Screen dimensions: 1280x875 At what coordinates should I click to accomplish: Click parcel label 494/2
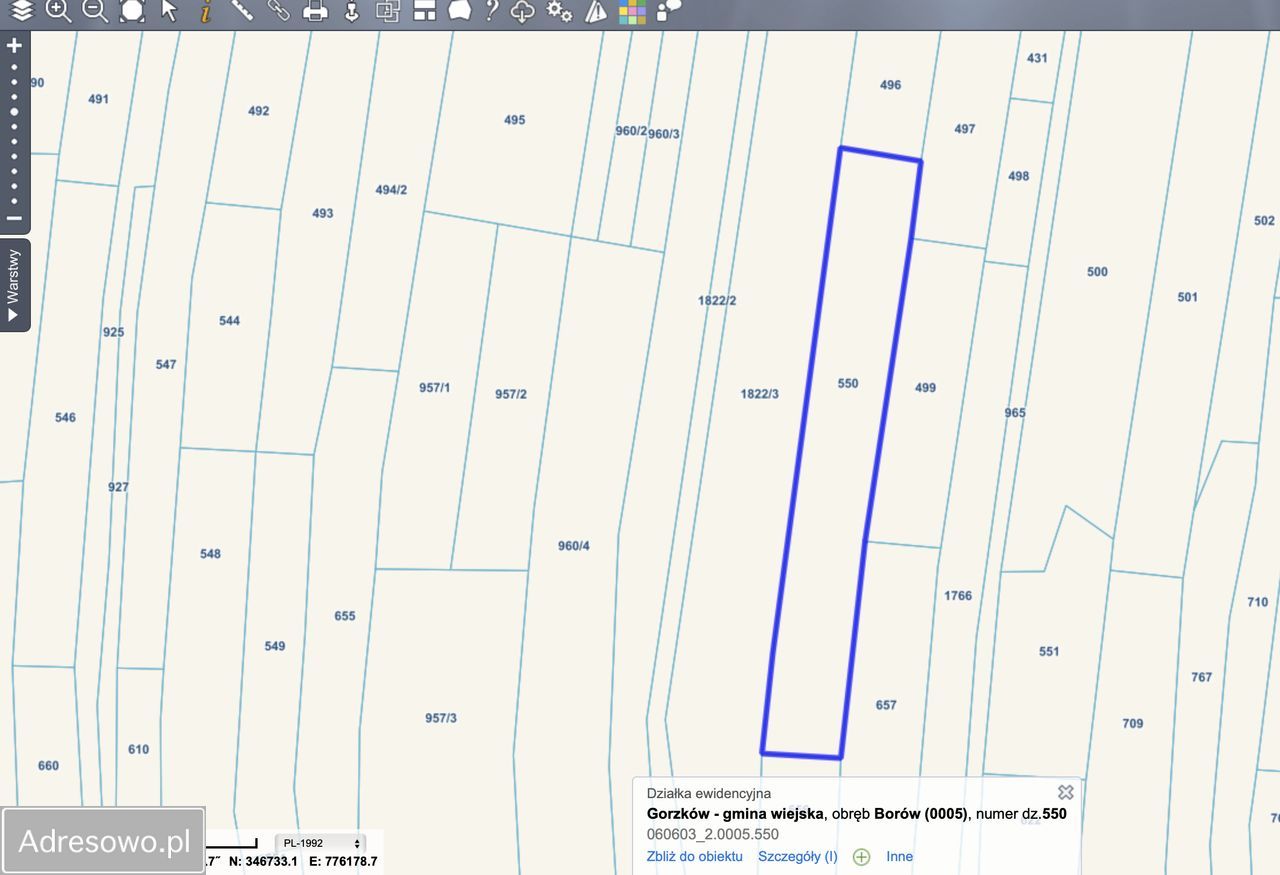[391, 190]
